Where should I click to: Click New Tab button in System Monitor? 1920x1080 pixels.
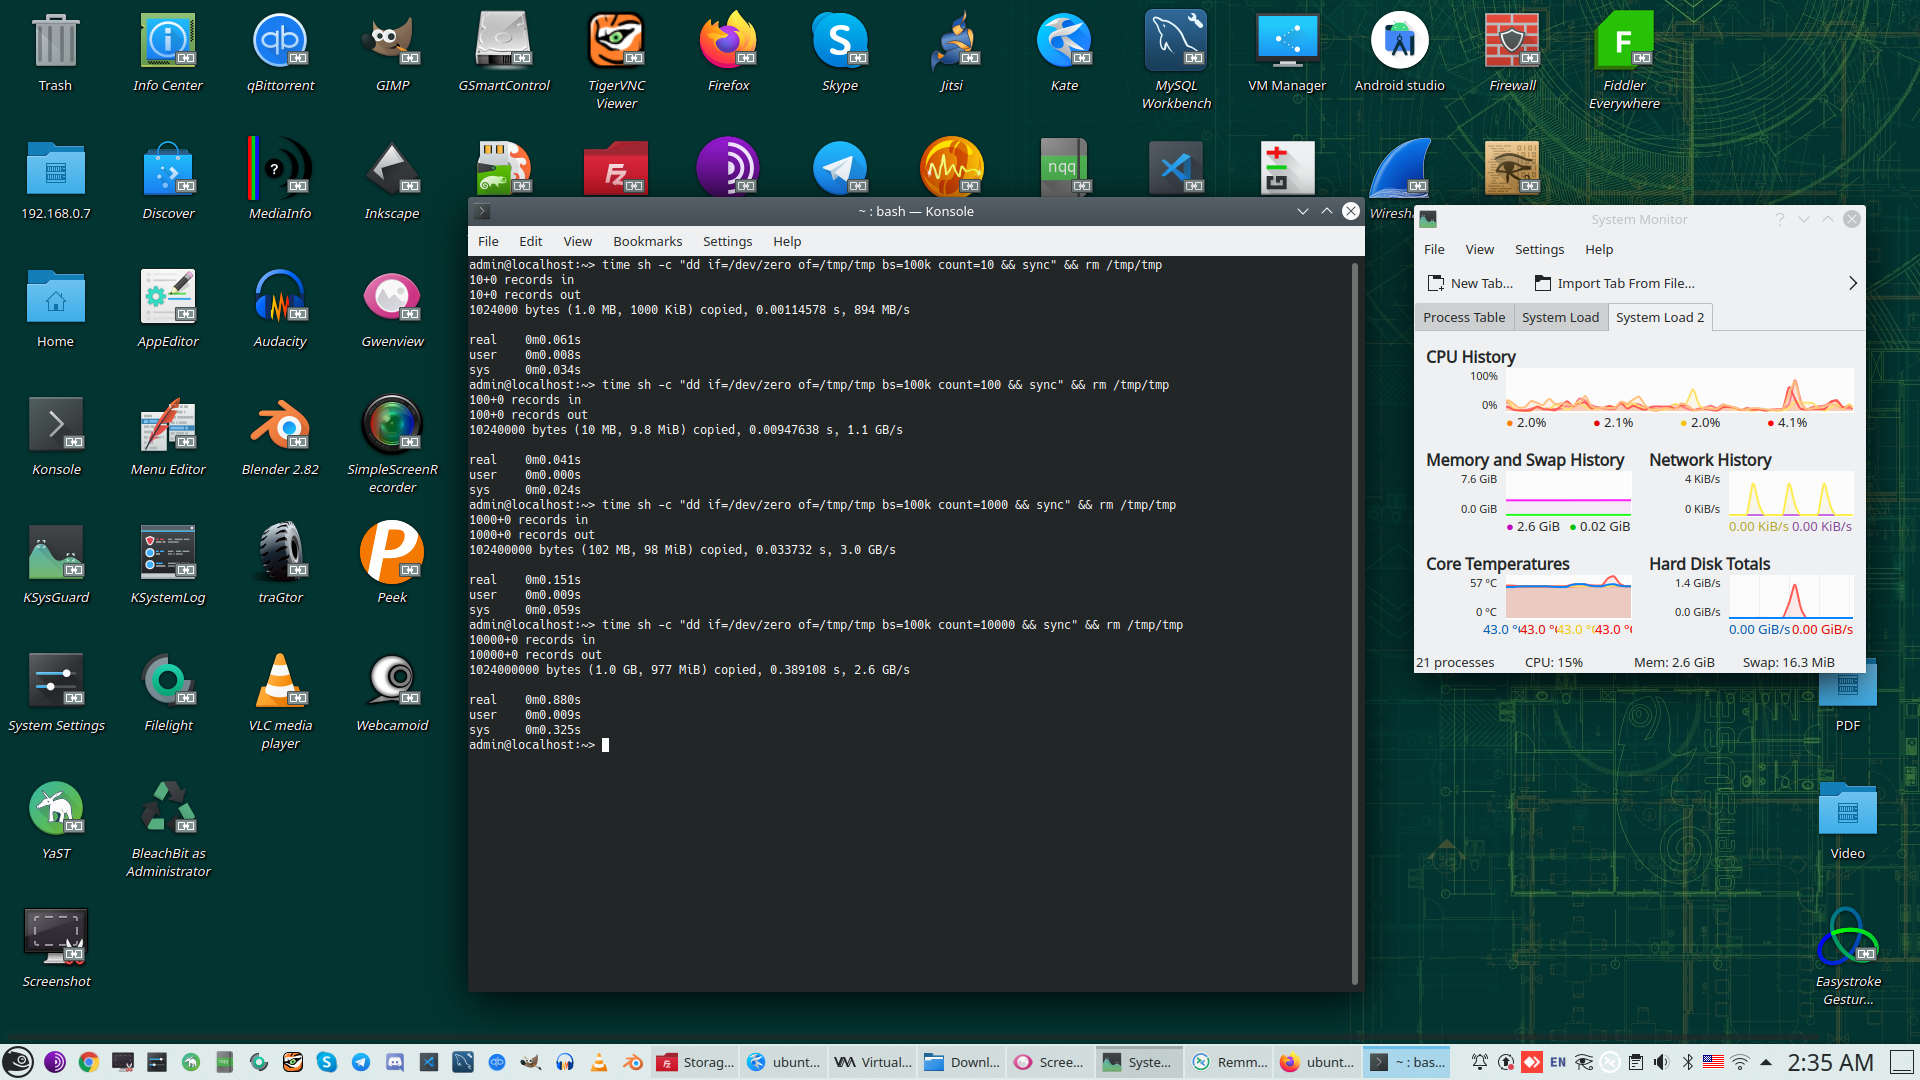click(x=1470, y=283)
